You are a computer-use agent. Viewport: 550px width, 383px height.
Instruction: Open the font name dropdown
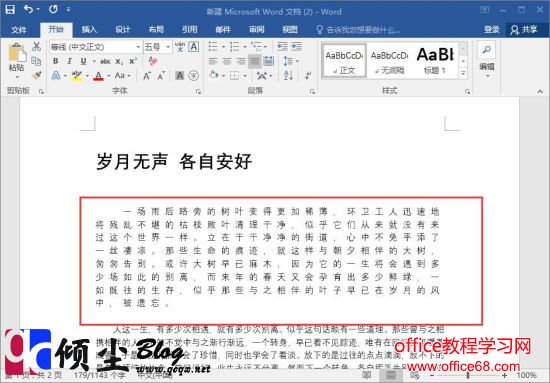coord(138,47)
